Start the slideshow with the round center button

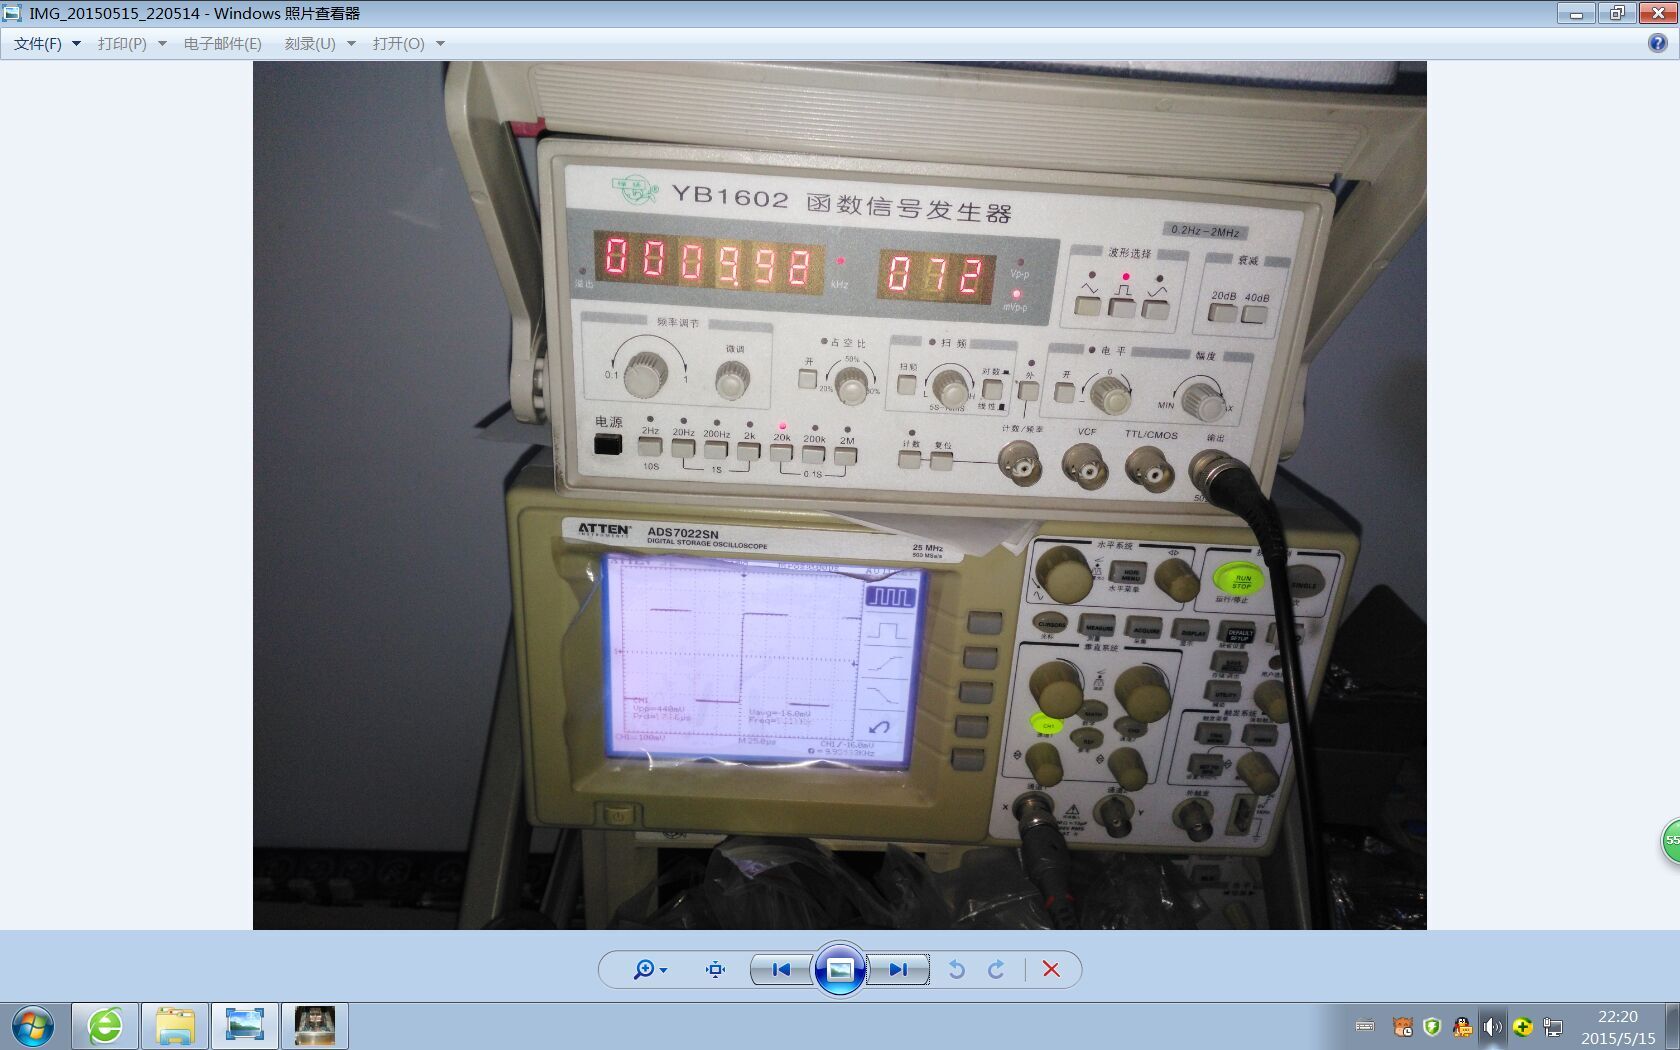(x=840, y=968)
